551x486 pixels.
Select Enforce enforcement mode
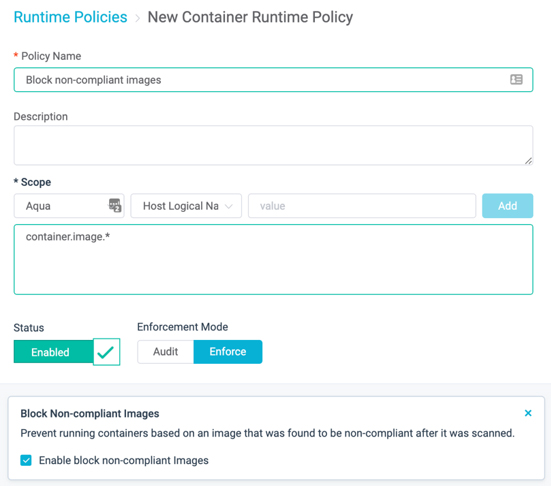click(x=228, y=351)
